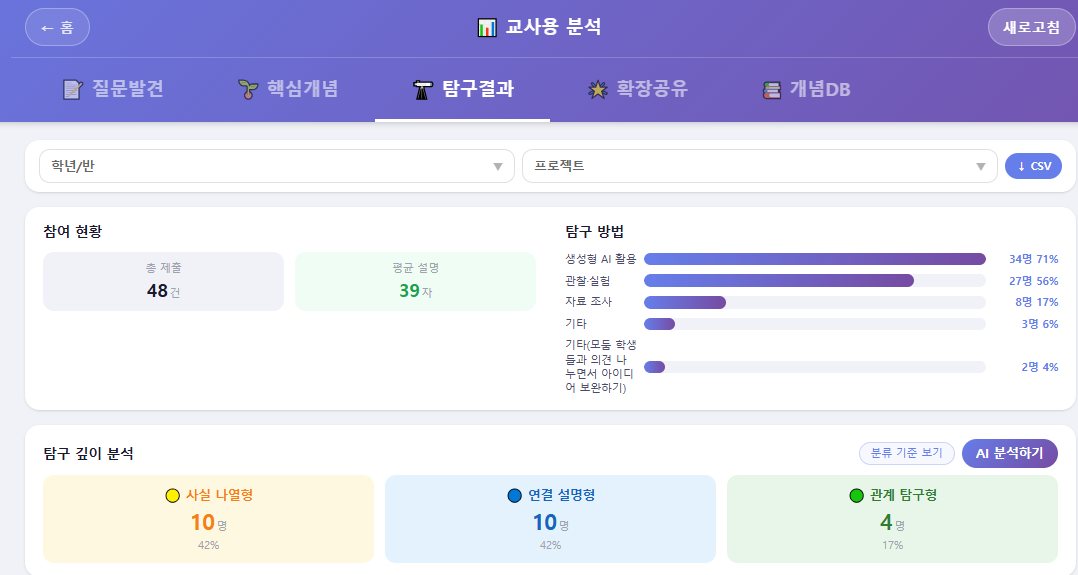Click the 탐구 깊이 분석 heading
Image resolution: width=1078 pixels, height=575 pixels.
point(88,453)
